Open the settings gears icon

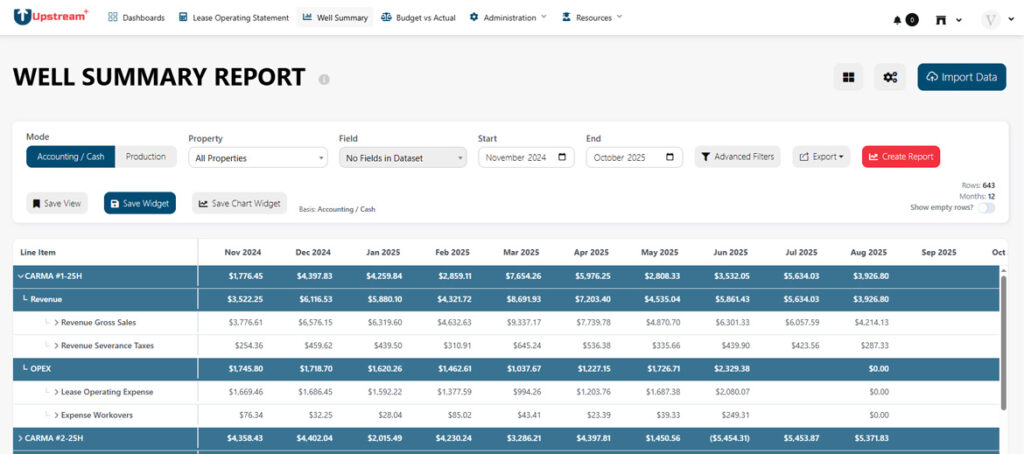point(890,77)
